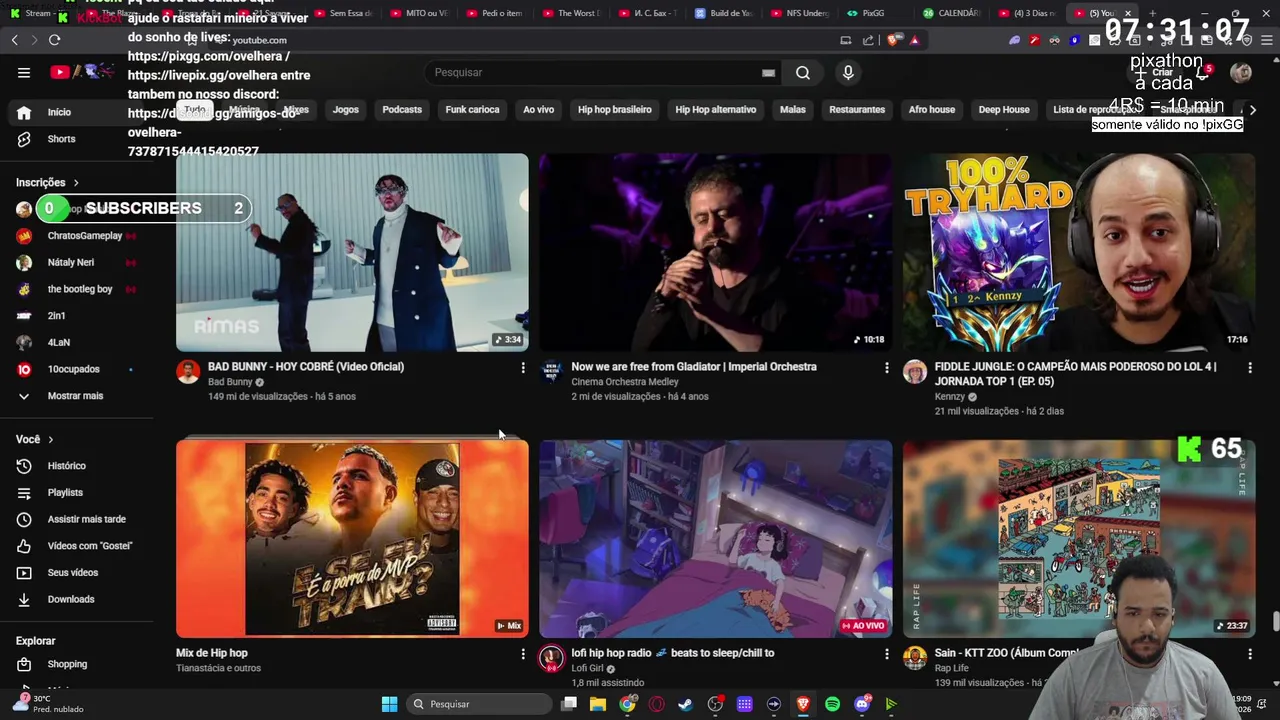
Task: Click the Kennzy channel avatar
Action: [915, 372]
